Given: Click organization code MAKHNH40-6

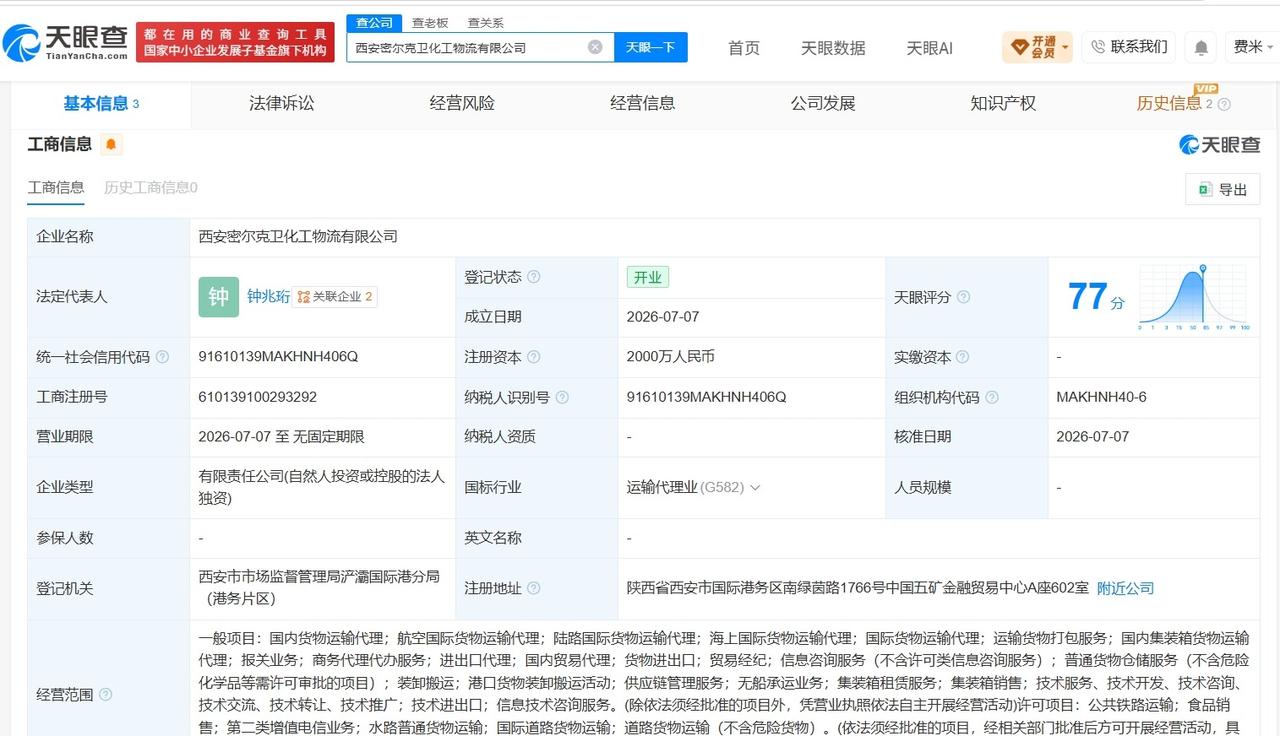Looking at the screenshot, I should point(1101,397).
